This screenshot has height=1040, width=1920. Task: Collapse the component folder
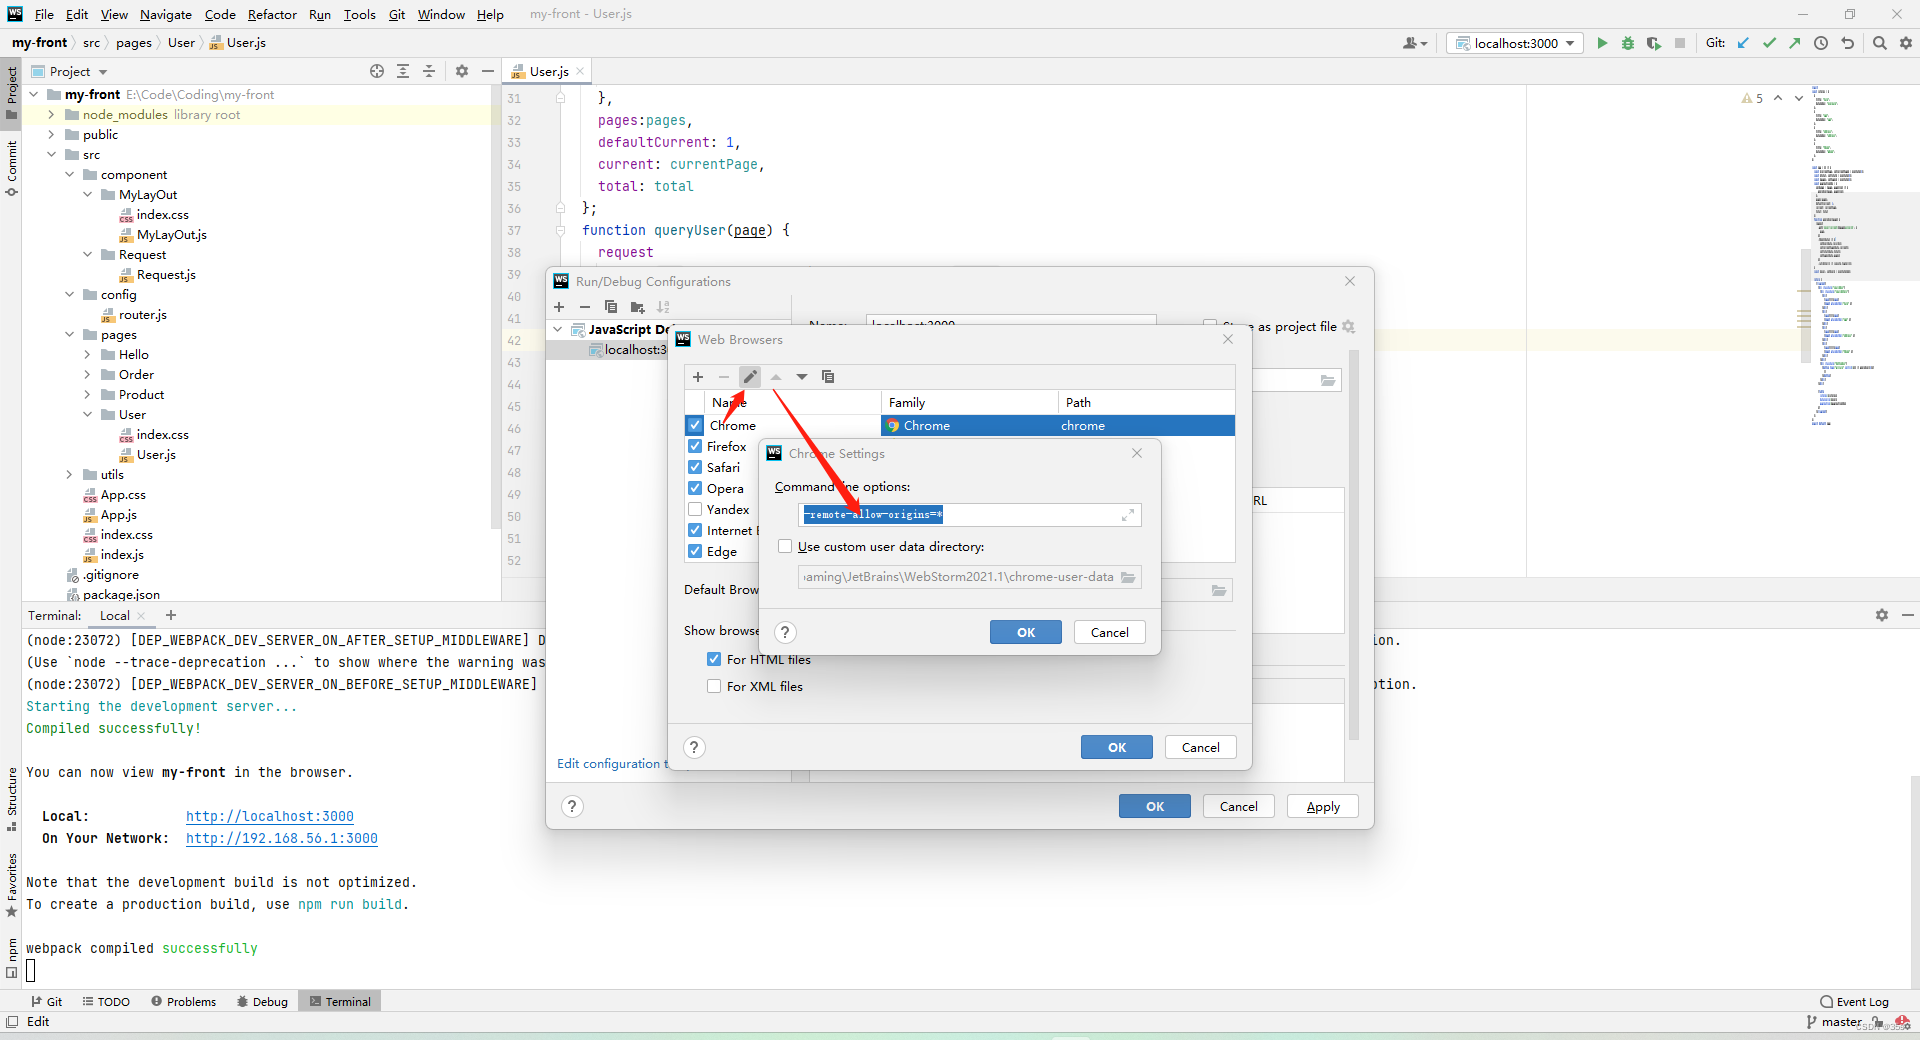(x=68, y=174)
